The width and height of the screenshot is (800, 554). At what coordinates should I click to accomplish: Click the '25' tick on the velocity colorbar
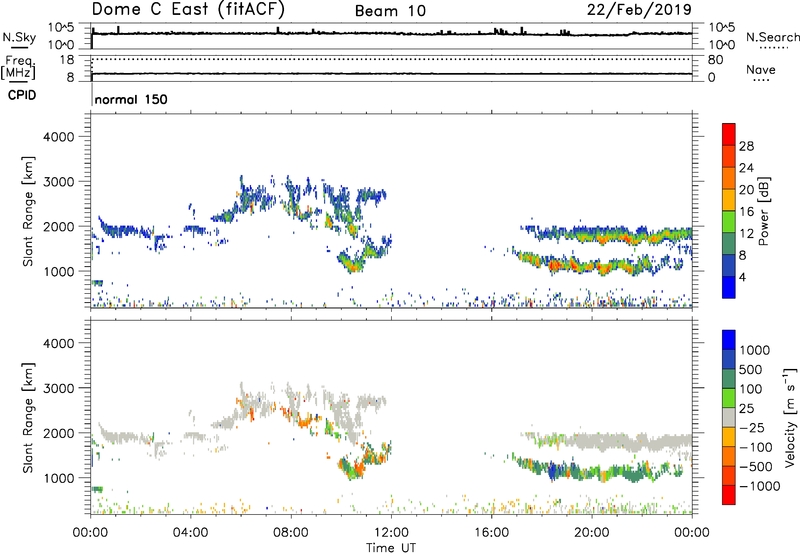[x=746, y=408]
